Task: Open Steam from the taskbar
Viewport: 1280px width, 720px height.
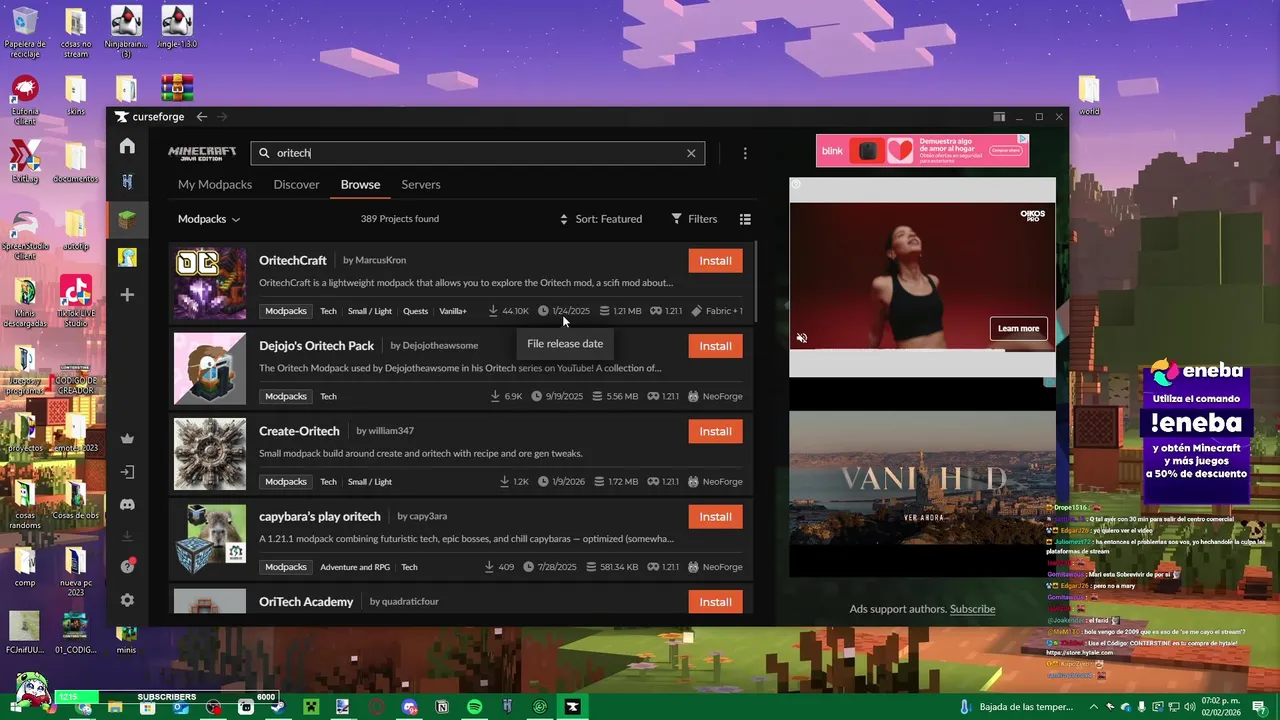Action: click(278, 707)
